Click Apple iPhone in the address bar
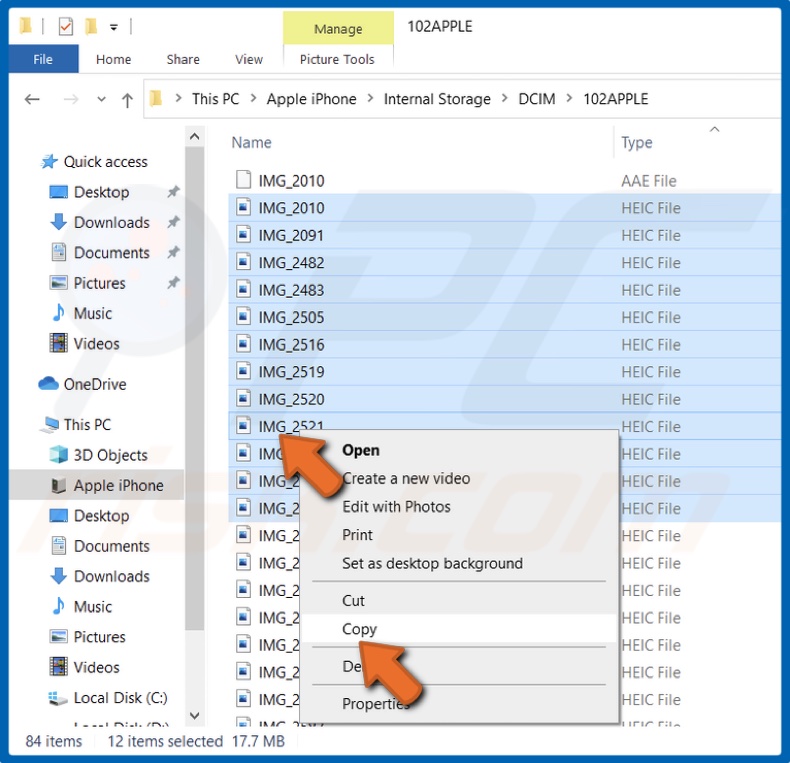This screenshot has width=790, height=763. pos(311,99)
